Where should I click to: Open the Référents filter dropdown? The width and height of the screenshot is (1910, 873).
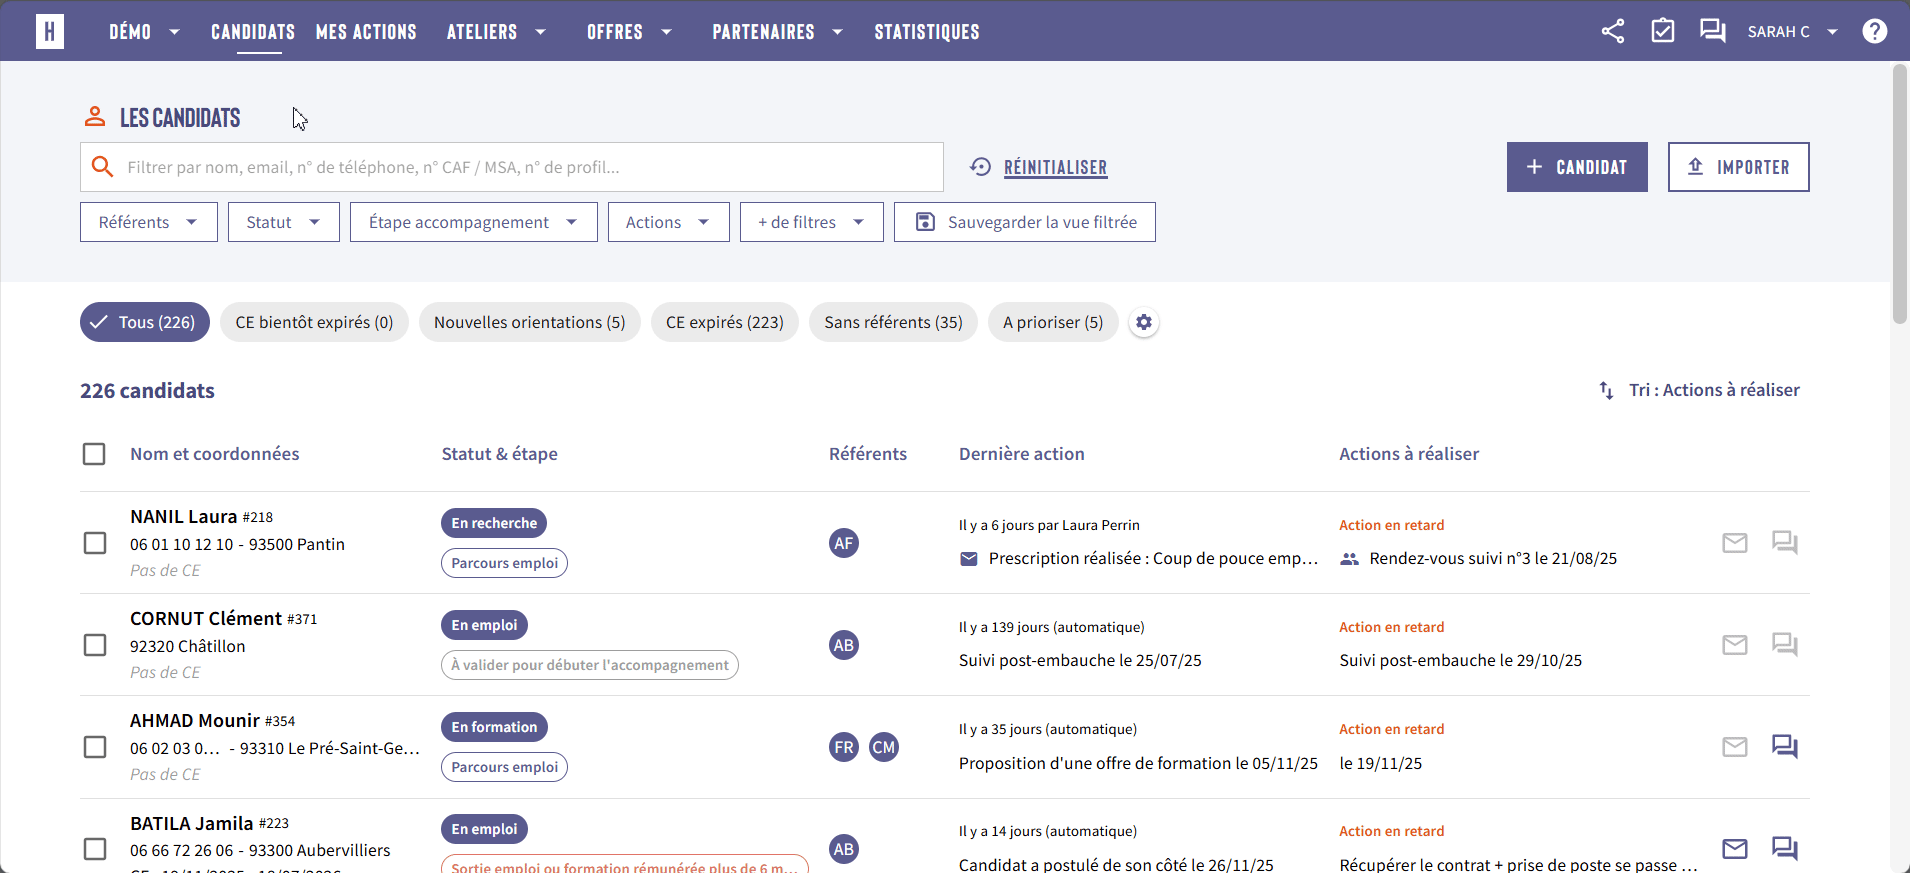click(x=149, y=222)
